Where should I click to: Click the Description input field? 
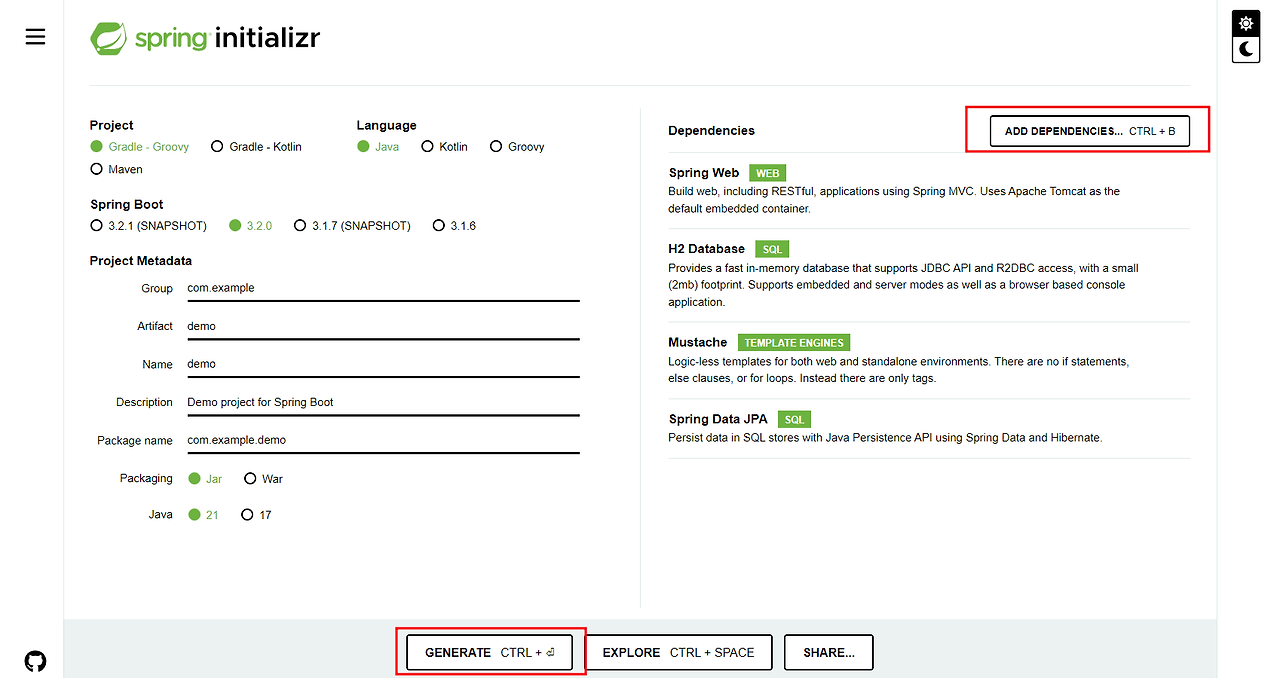(x=382, y=402)
